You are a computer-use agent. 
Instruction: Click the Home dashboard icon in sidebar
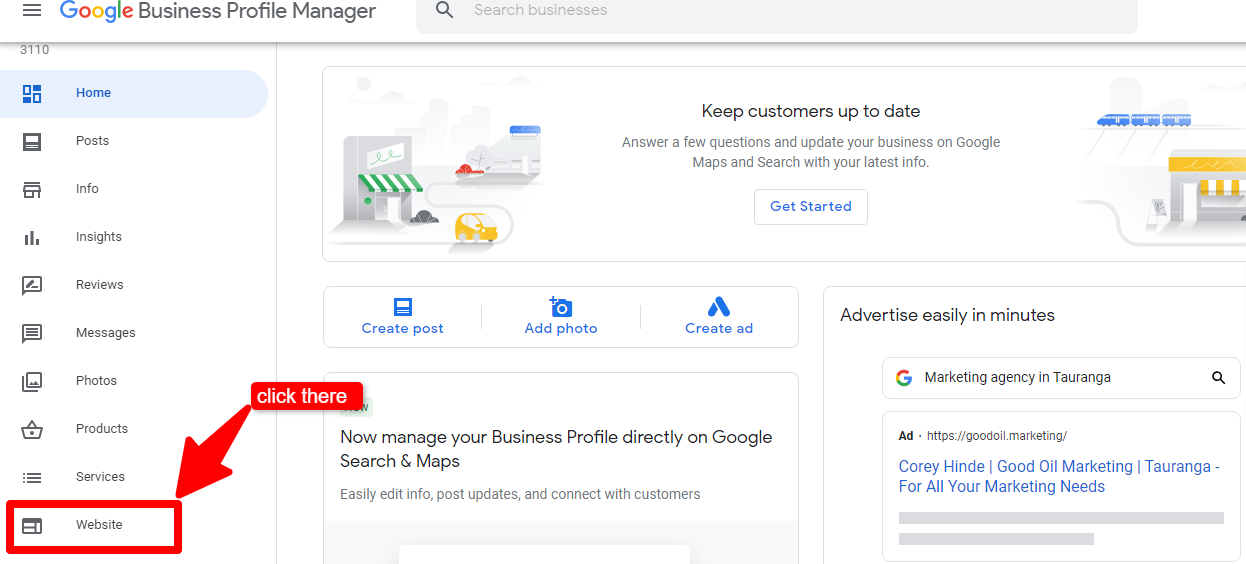[32, 93]
